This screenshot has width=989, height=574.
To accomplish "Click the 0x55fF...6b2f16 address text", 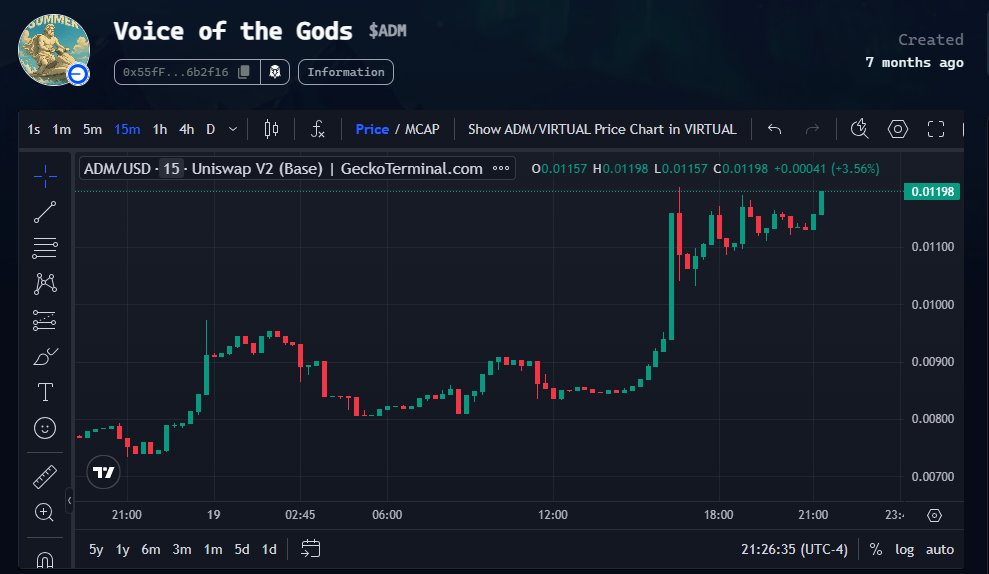I will 175,72.
